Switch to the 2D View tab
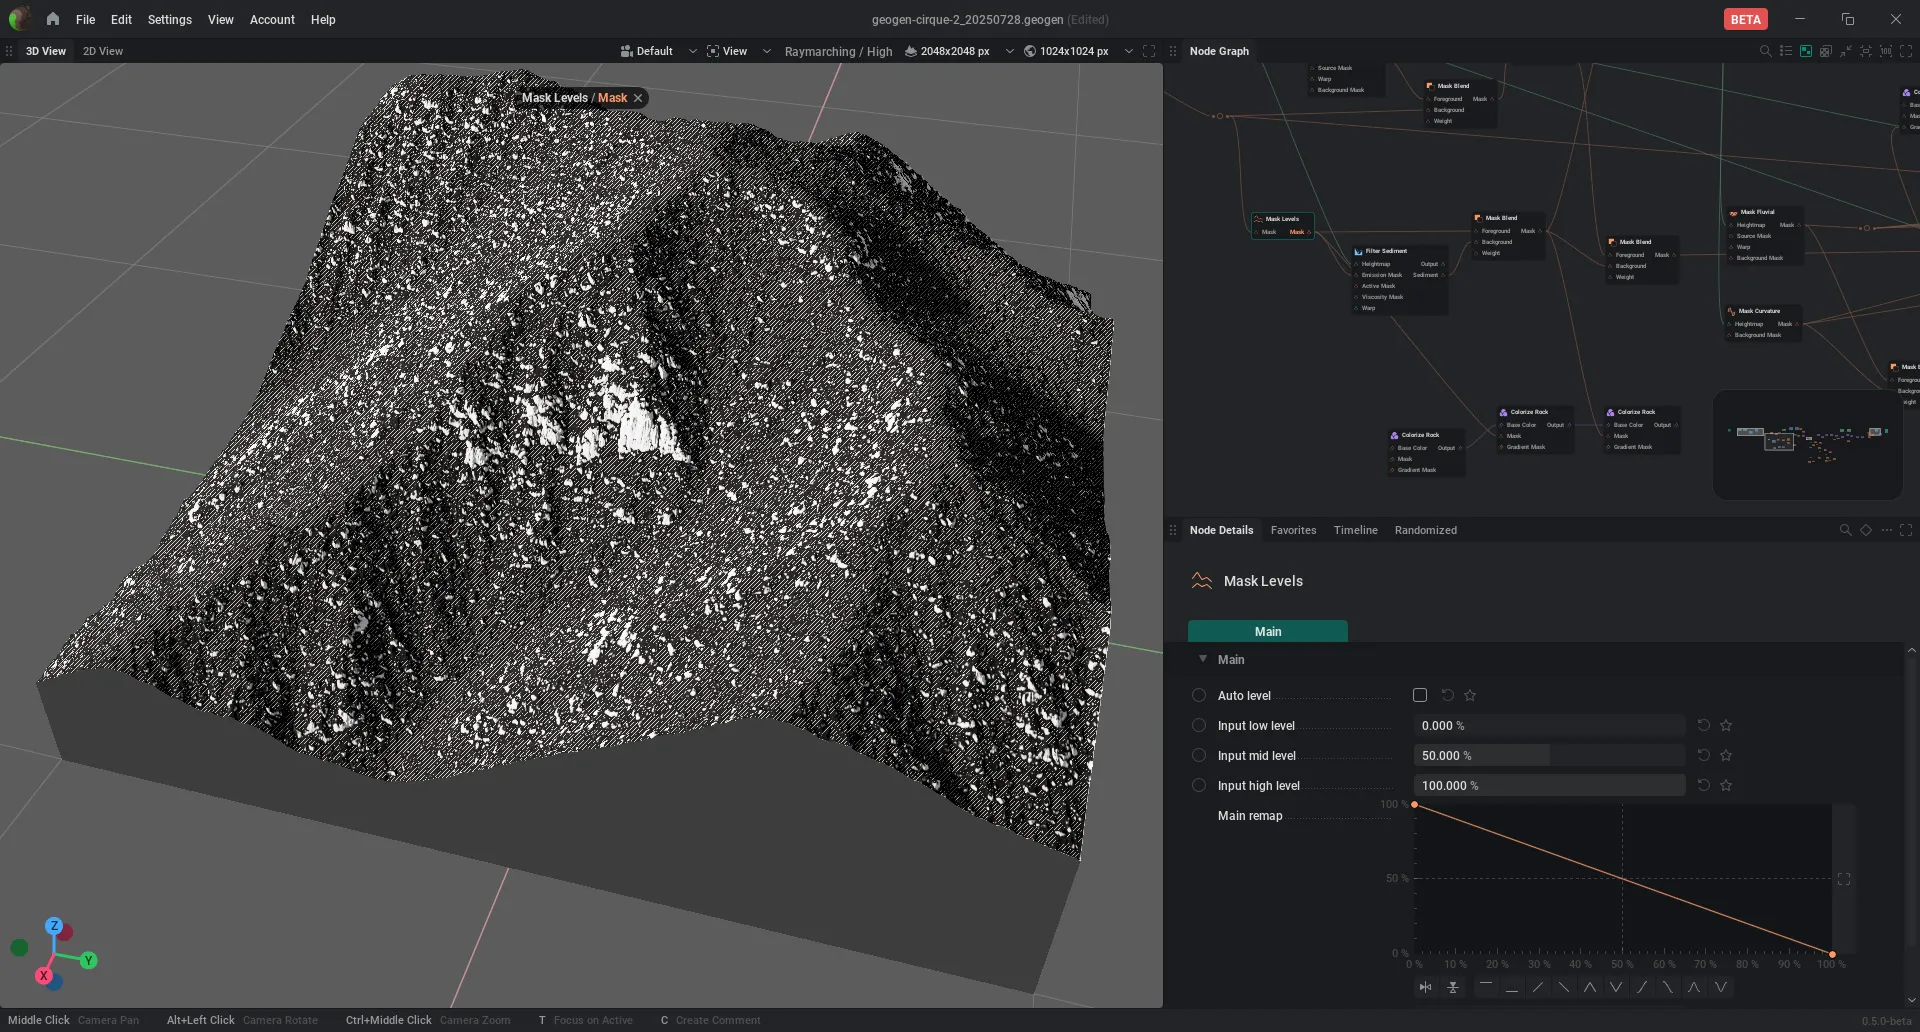Viewport: 1920px width, 1032px height. pos(103,51)
